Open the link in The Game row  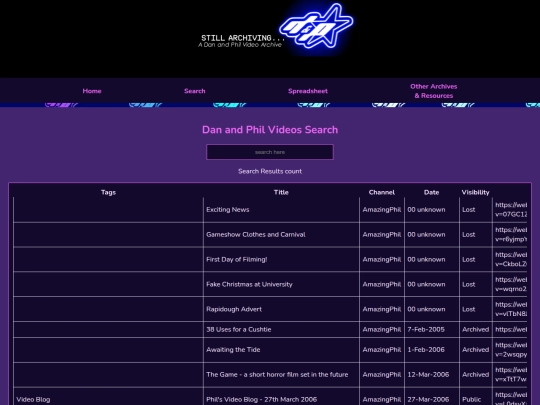point(511,374)
